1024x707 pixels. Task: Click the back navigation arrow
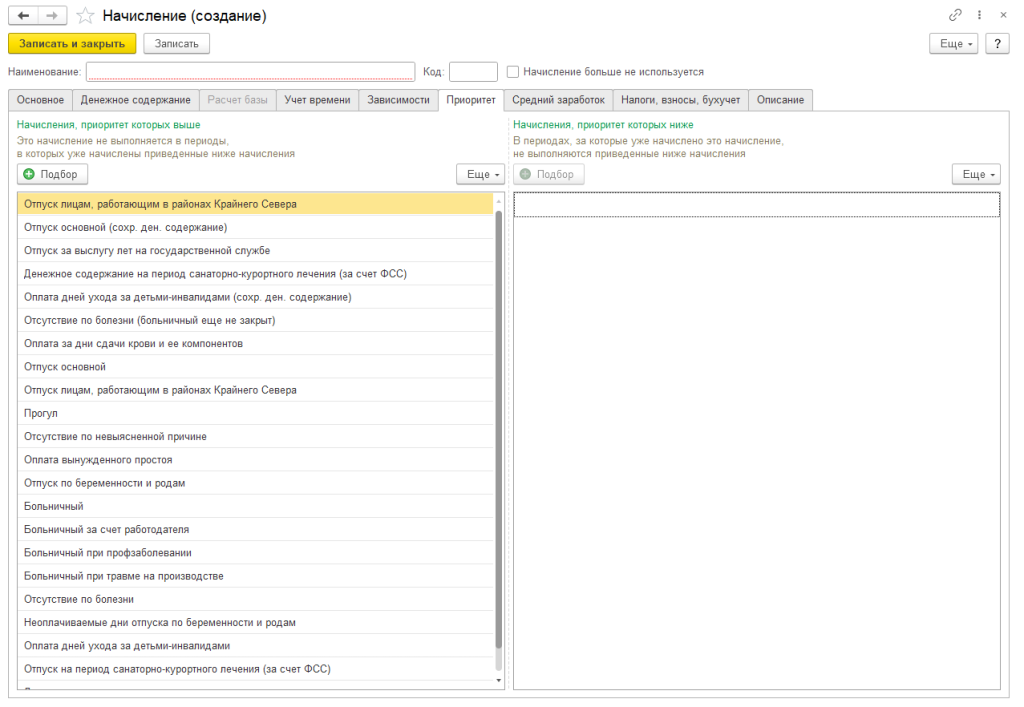tap(24, 16)
